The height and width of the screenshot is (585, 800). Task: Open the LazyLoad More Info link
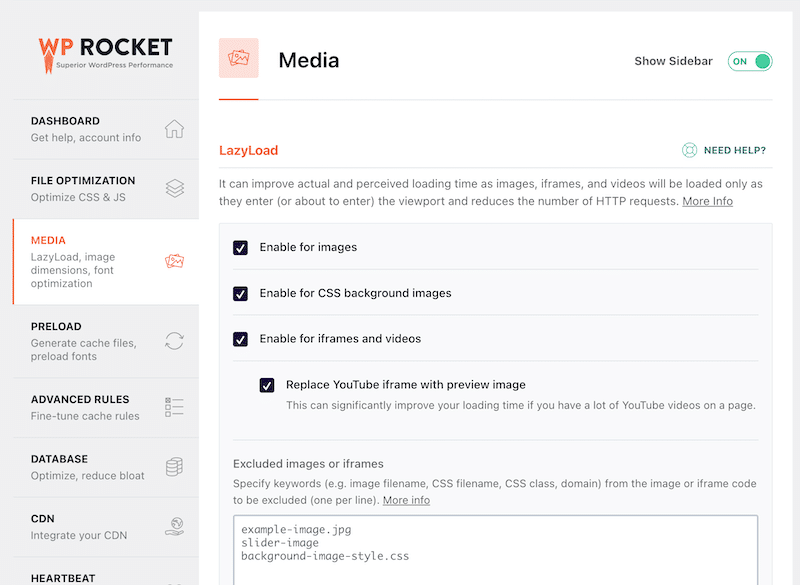click(x=707, y=201)
